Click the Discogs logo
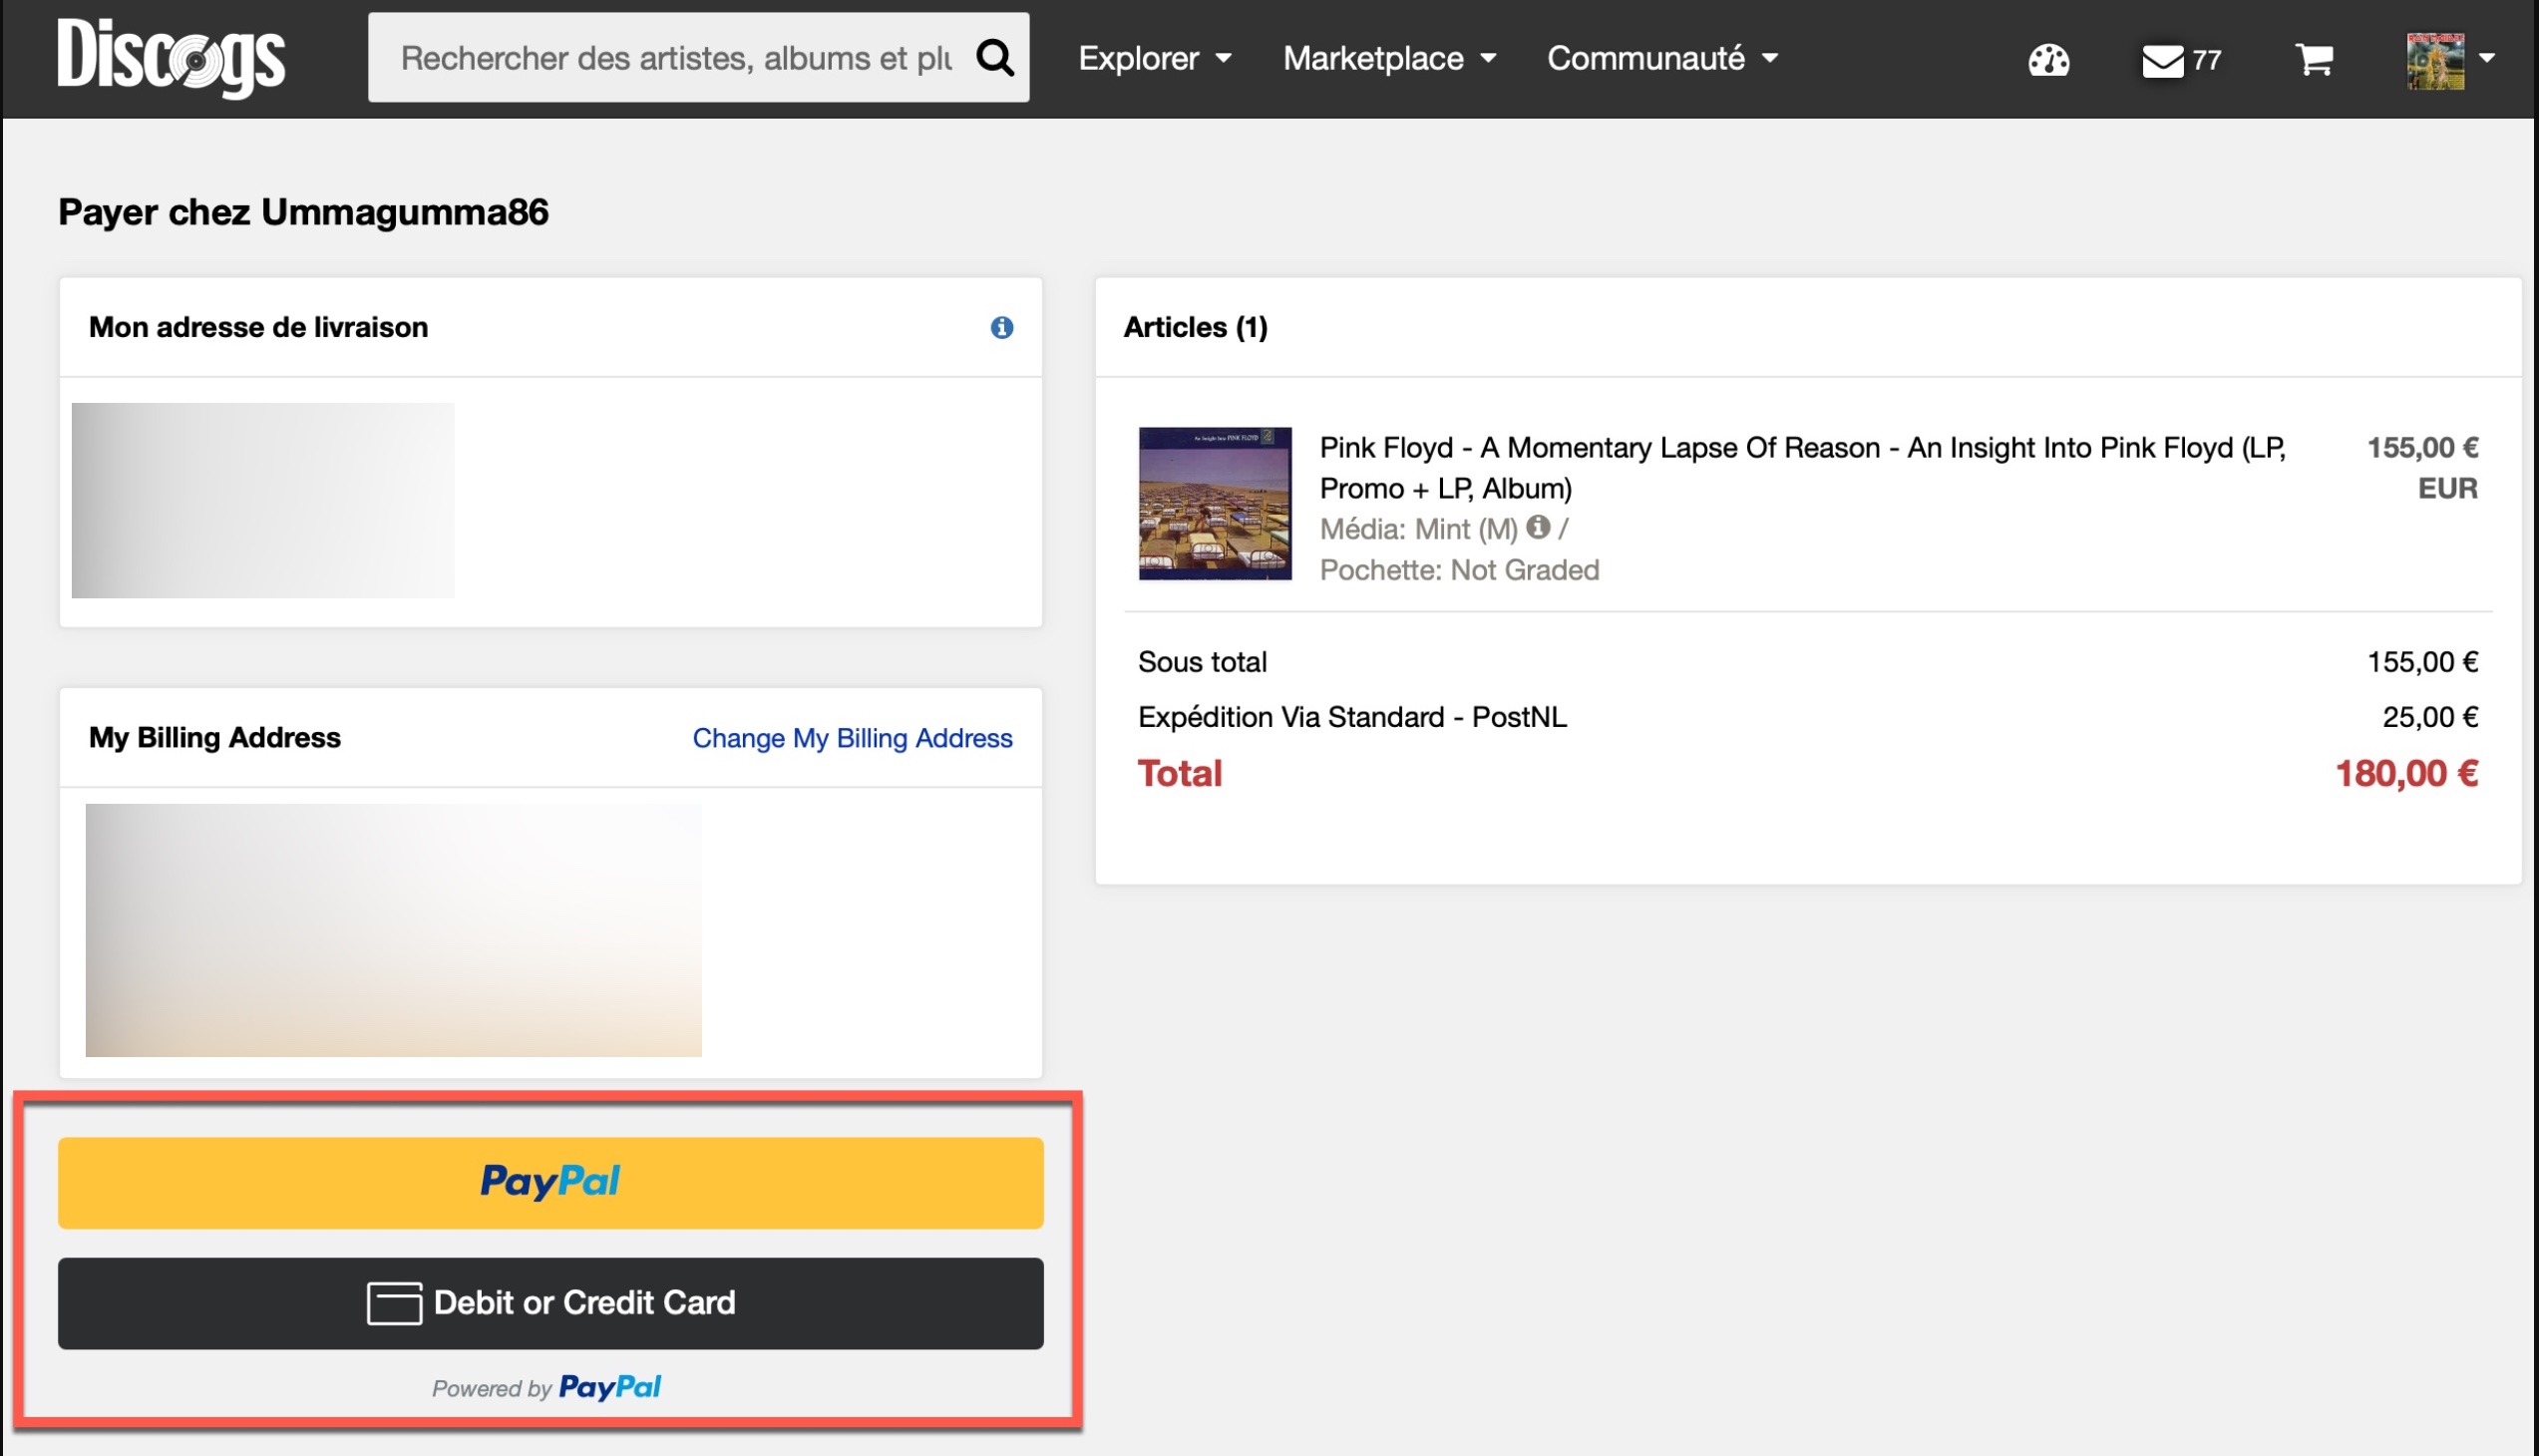The image size is (2539, 1456). (x=171, y=58)
